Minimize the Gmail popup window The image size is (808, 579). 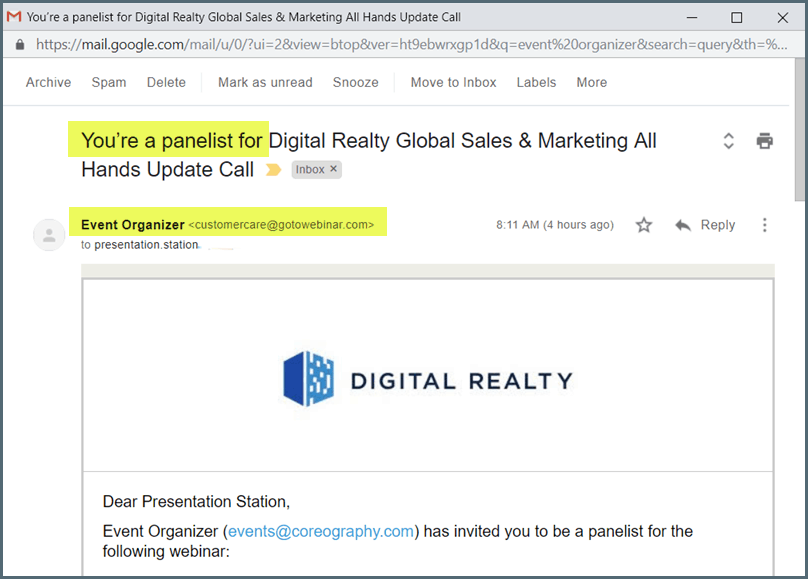[692, 18]
